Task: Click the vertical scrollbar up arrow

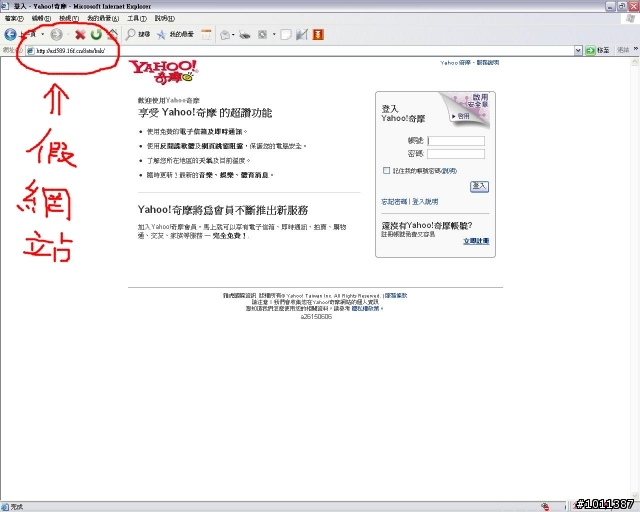Action: coord(636,62)
